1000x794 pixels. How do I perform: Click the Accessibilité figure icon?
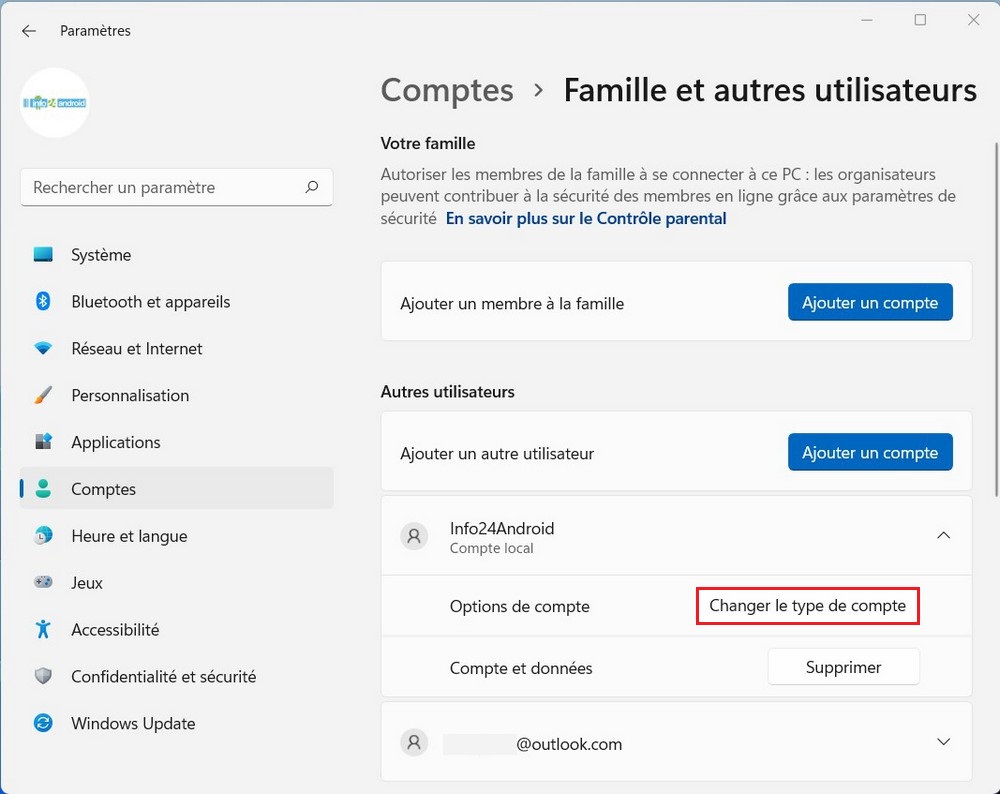coord(43,629)
